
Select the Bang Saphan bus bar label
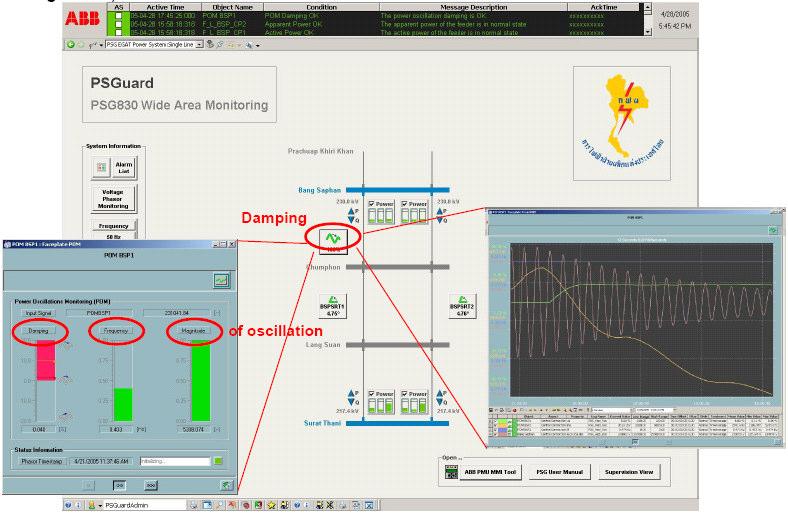pos(320,190)
